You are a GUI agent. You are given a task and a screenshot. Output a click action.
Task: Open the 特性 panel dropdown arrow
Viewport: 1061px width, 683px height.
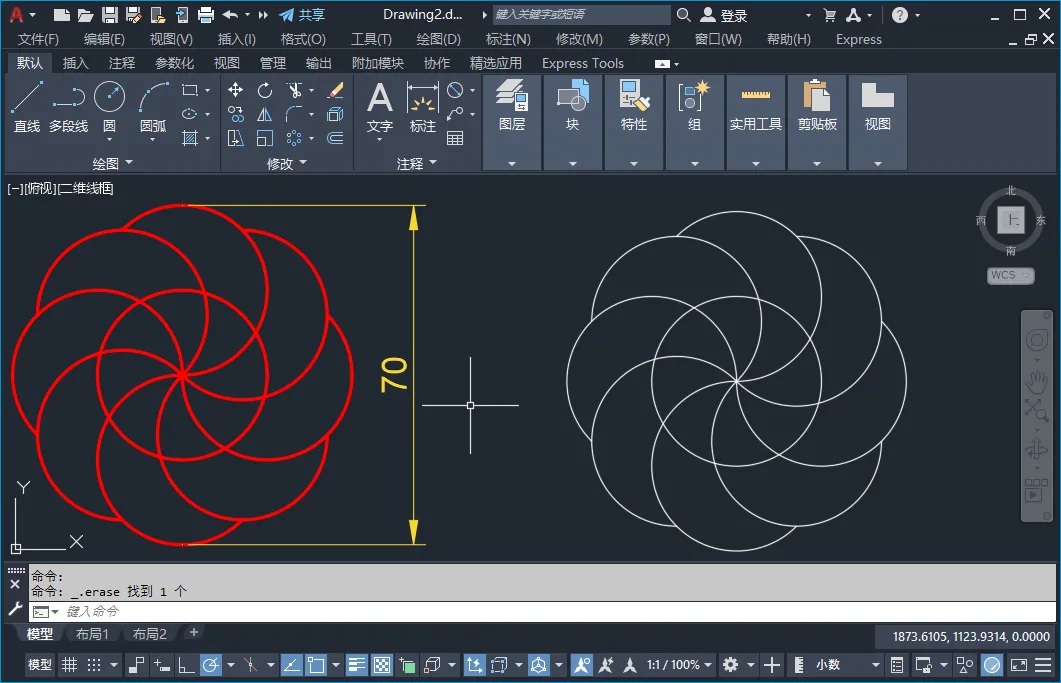[633, 163]
